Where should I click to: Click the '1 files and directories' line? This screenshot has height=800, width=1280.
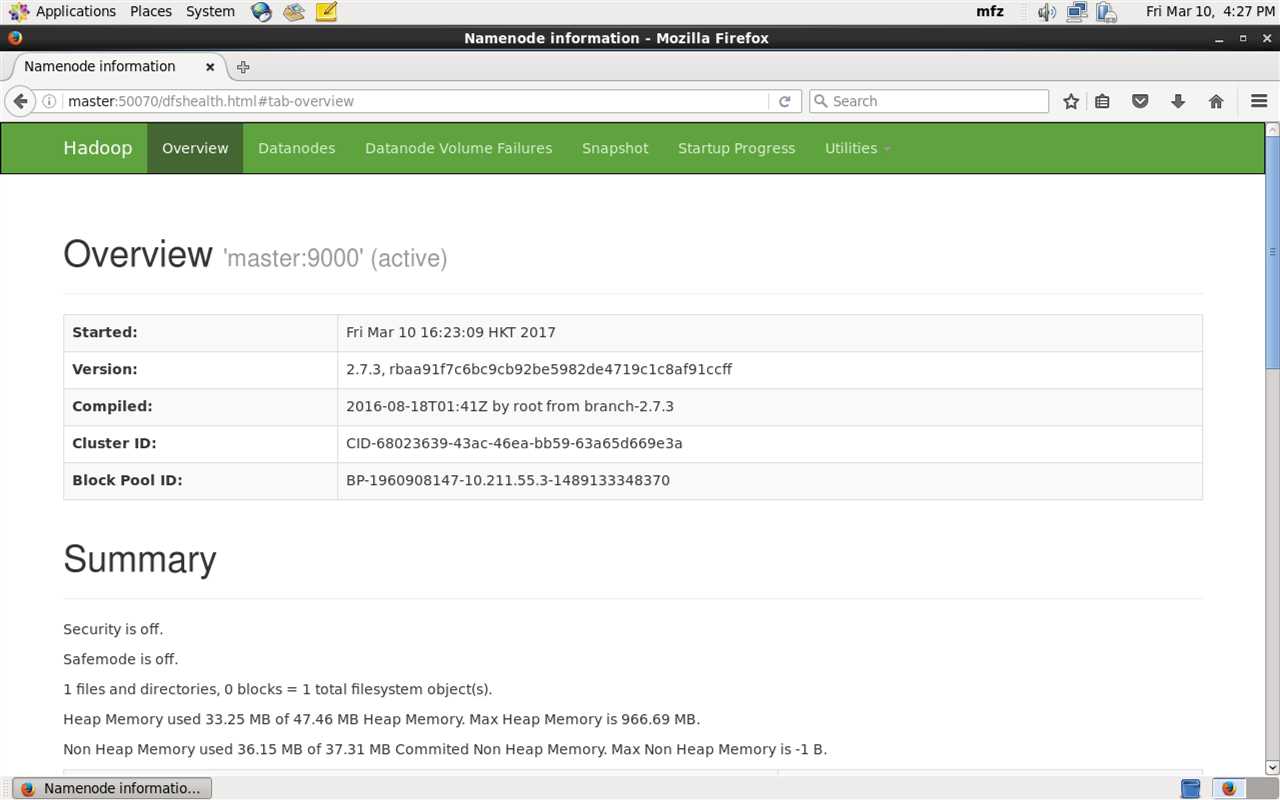pos(278,689)
